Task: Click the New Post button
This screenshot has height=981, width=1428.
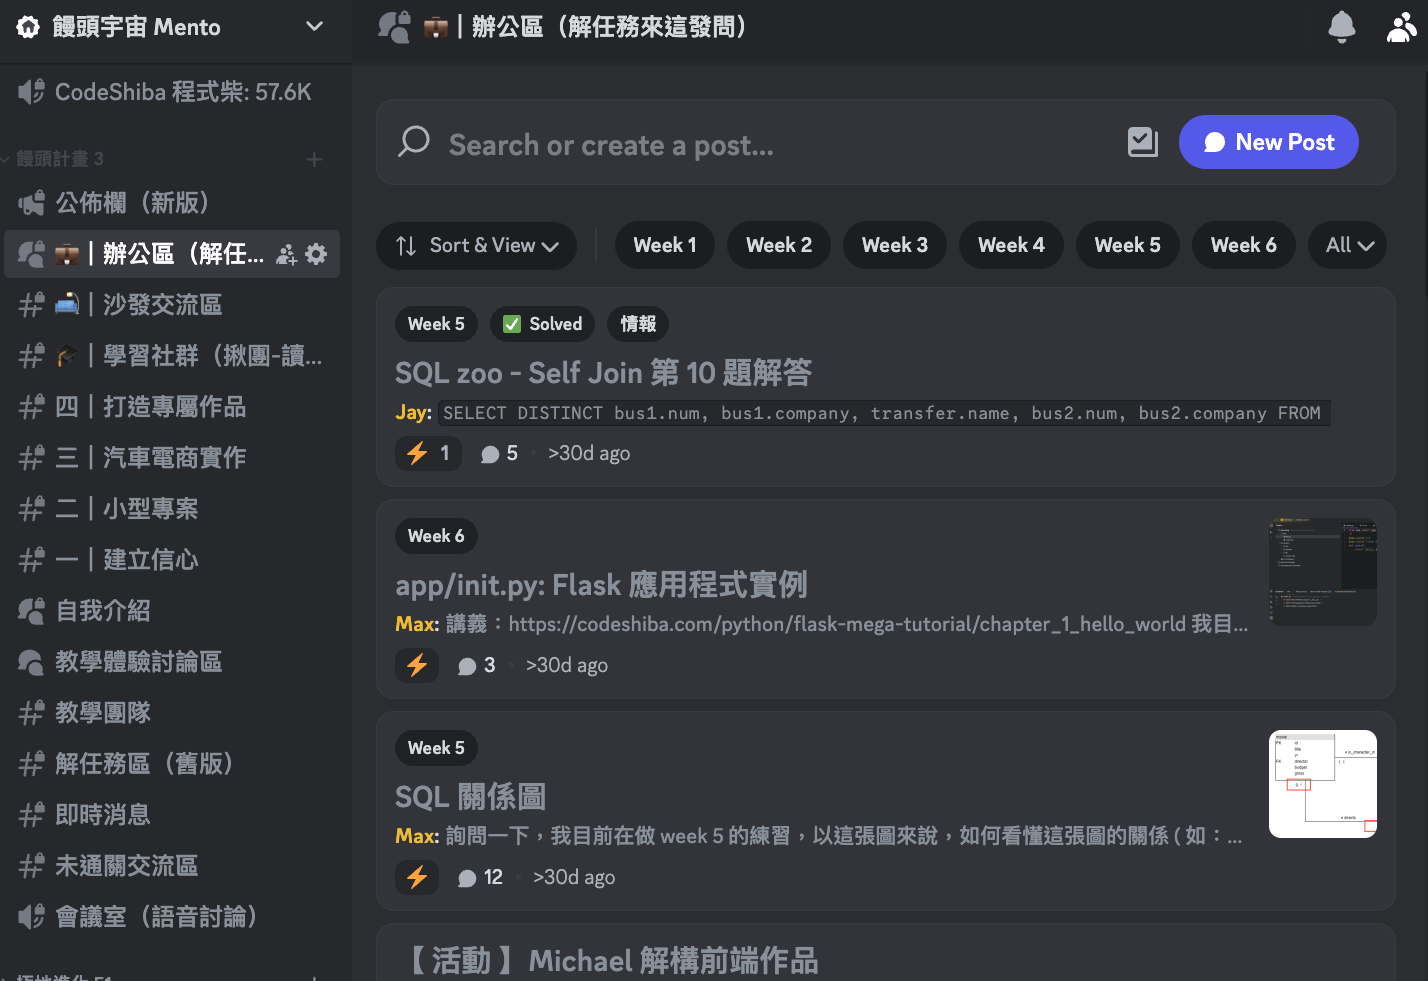Action: [x=1268, y=142]
